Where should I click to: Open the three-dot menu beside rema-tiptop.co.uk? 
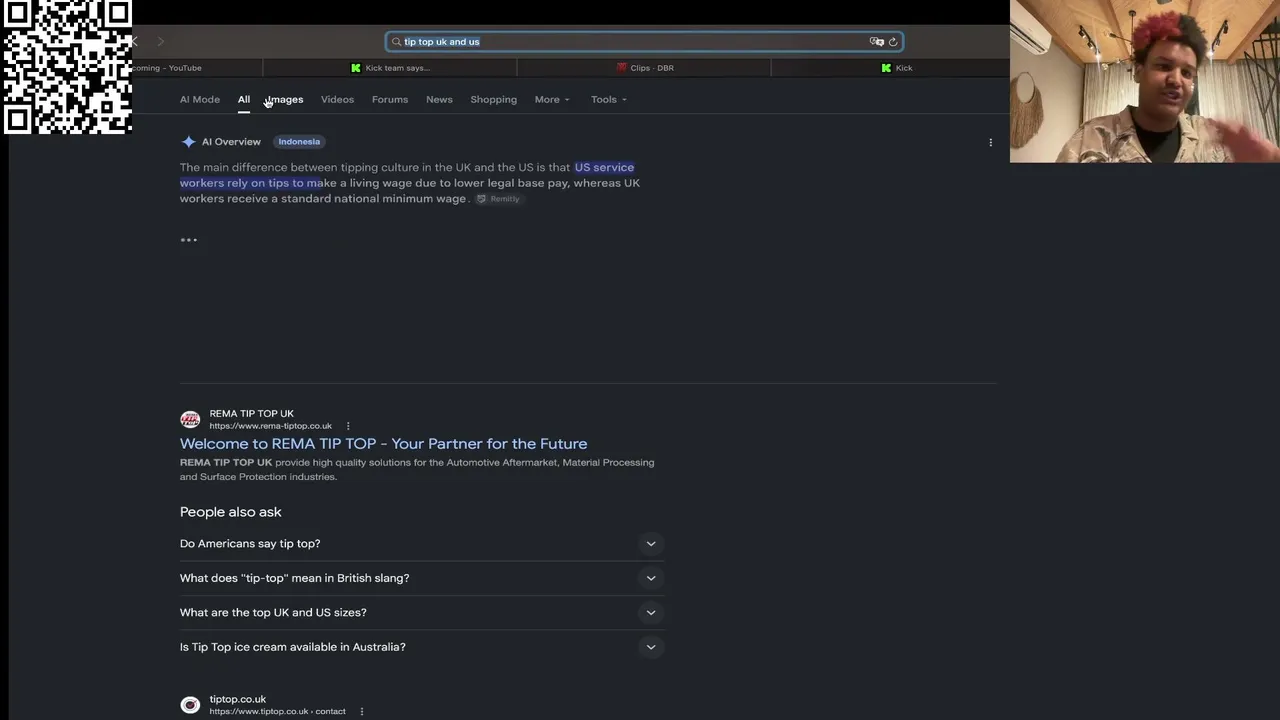[x=348, y=426]
